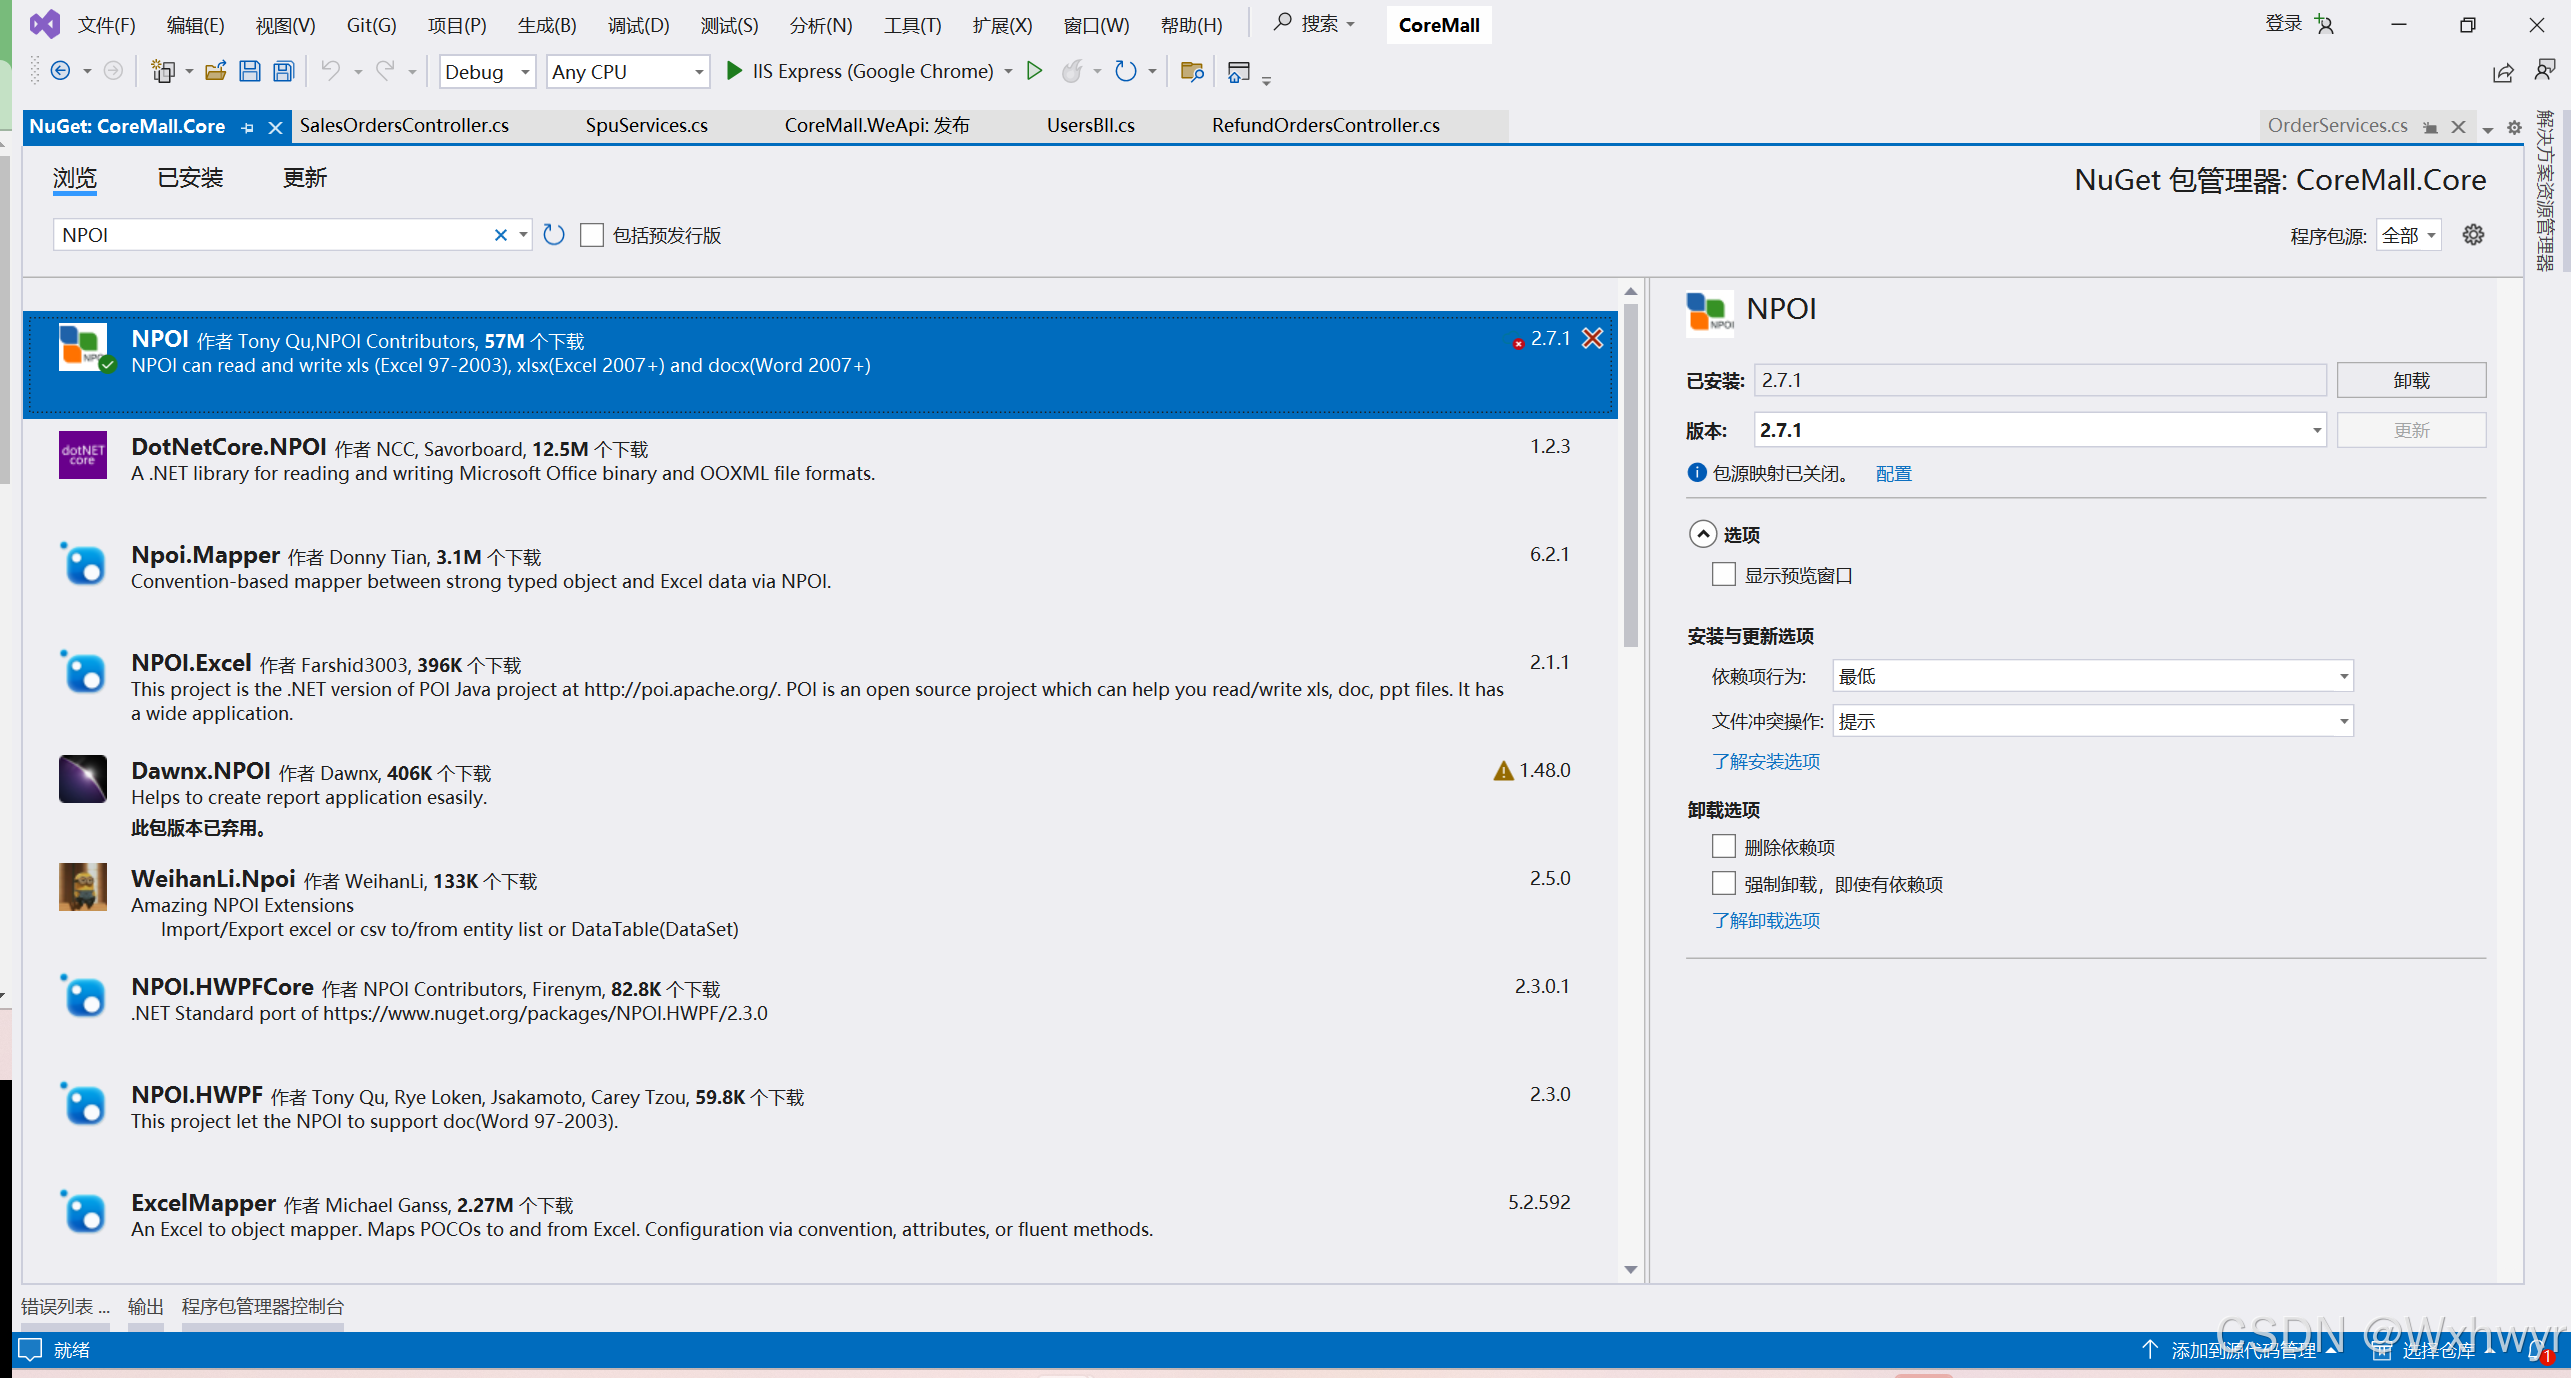
Task: Open RefundOrdersController.cs tab
Action: (1325, 126)
